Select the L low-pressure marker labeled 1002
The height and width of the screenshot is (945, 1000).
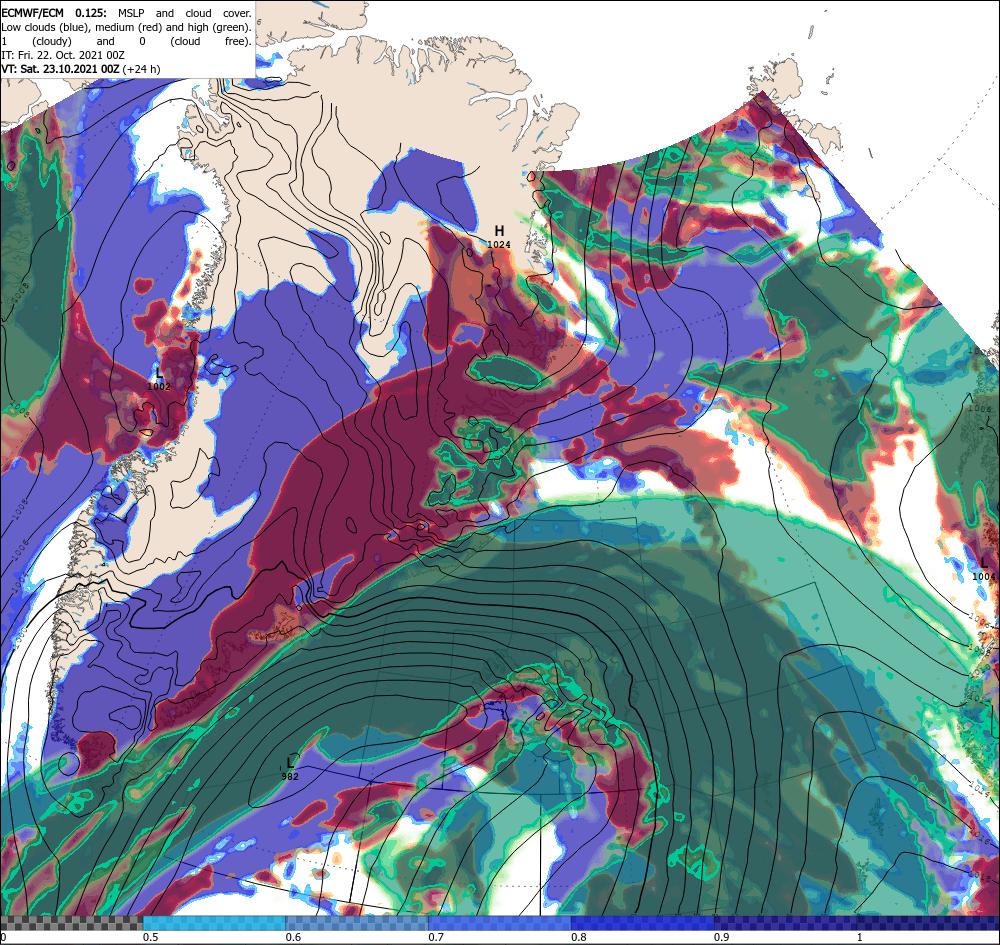click(x=159, y=373)
